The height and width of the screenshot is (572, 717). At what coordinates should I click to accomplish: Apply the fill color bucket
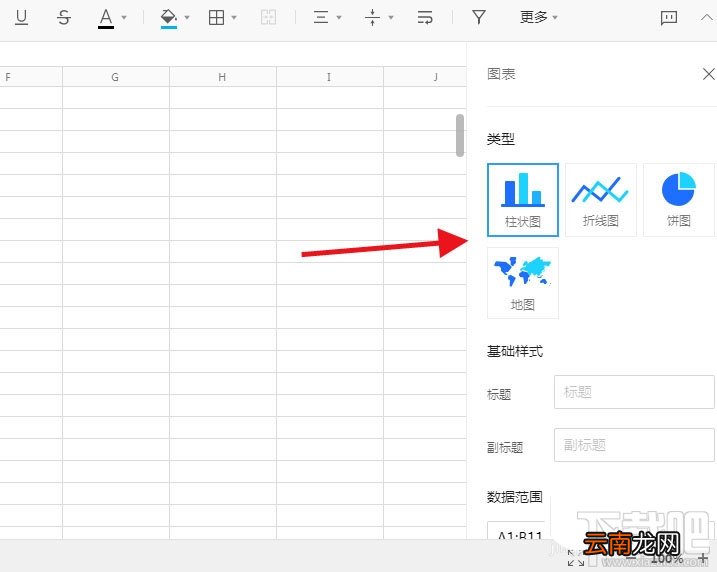pos(169,18)
